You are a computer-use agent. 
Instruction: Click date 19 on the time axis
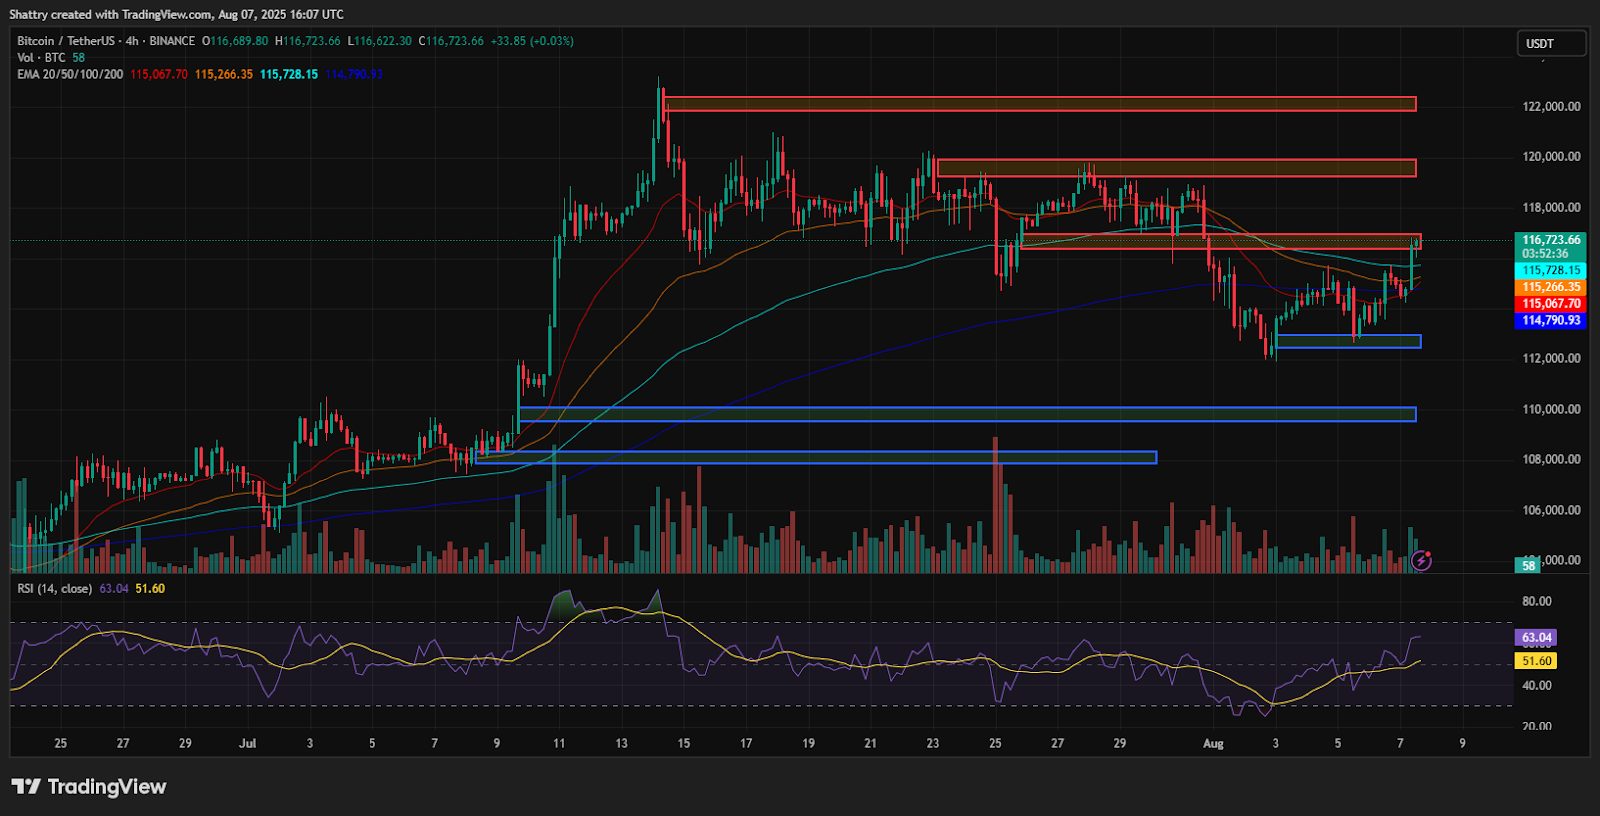coord(808,743)
